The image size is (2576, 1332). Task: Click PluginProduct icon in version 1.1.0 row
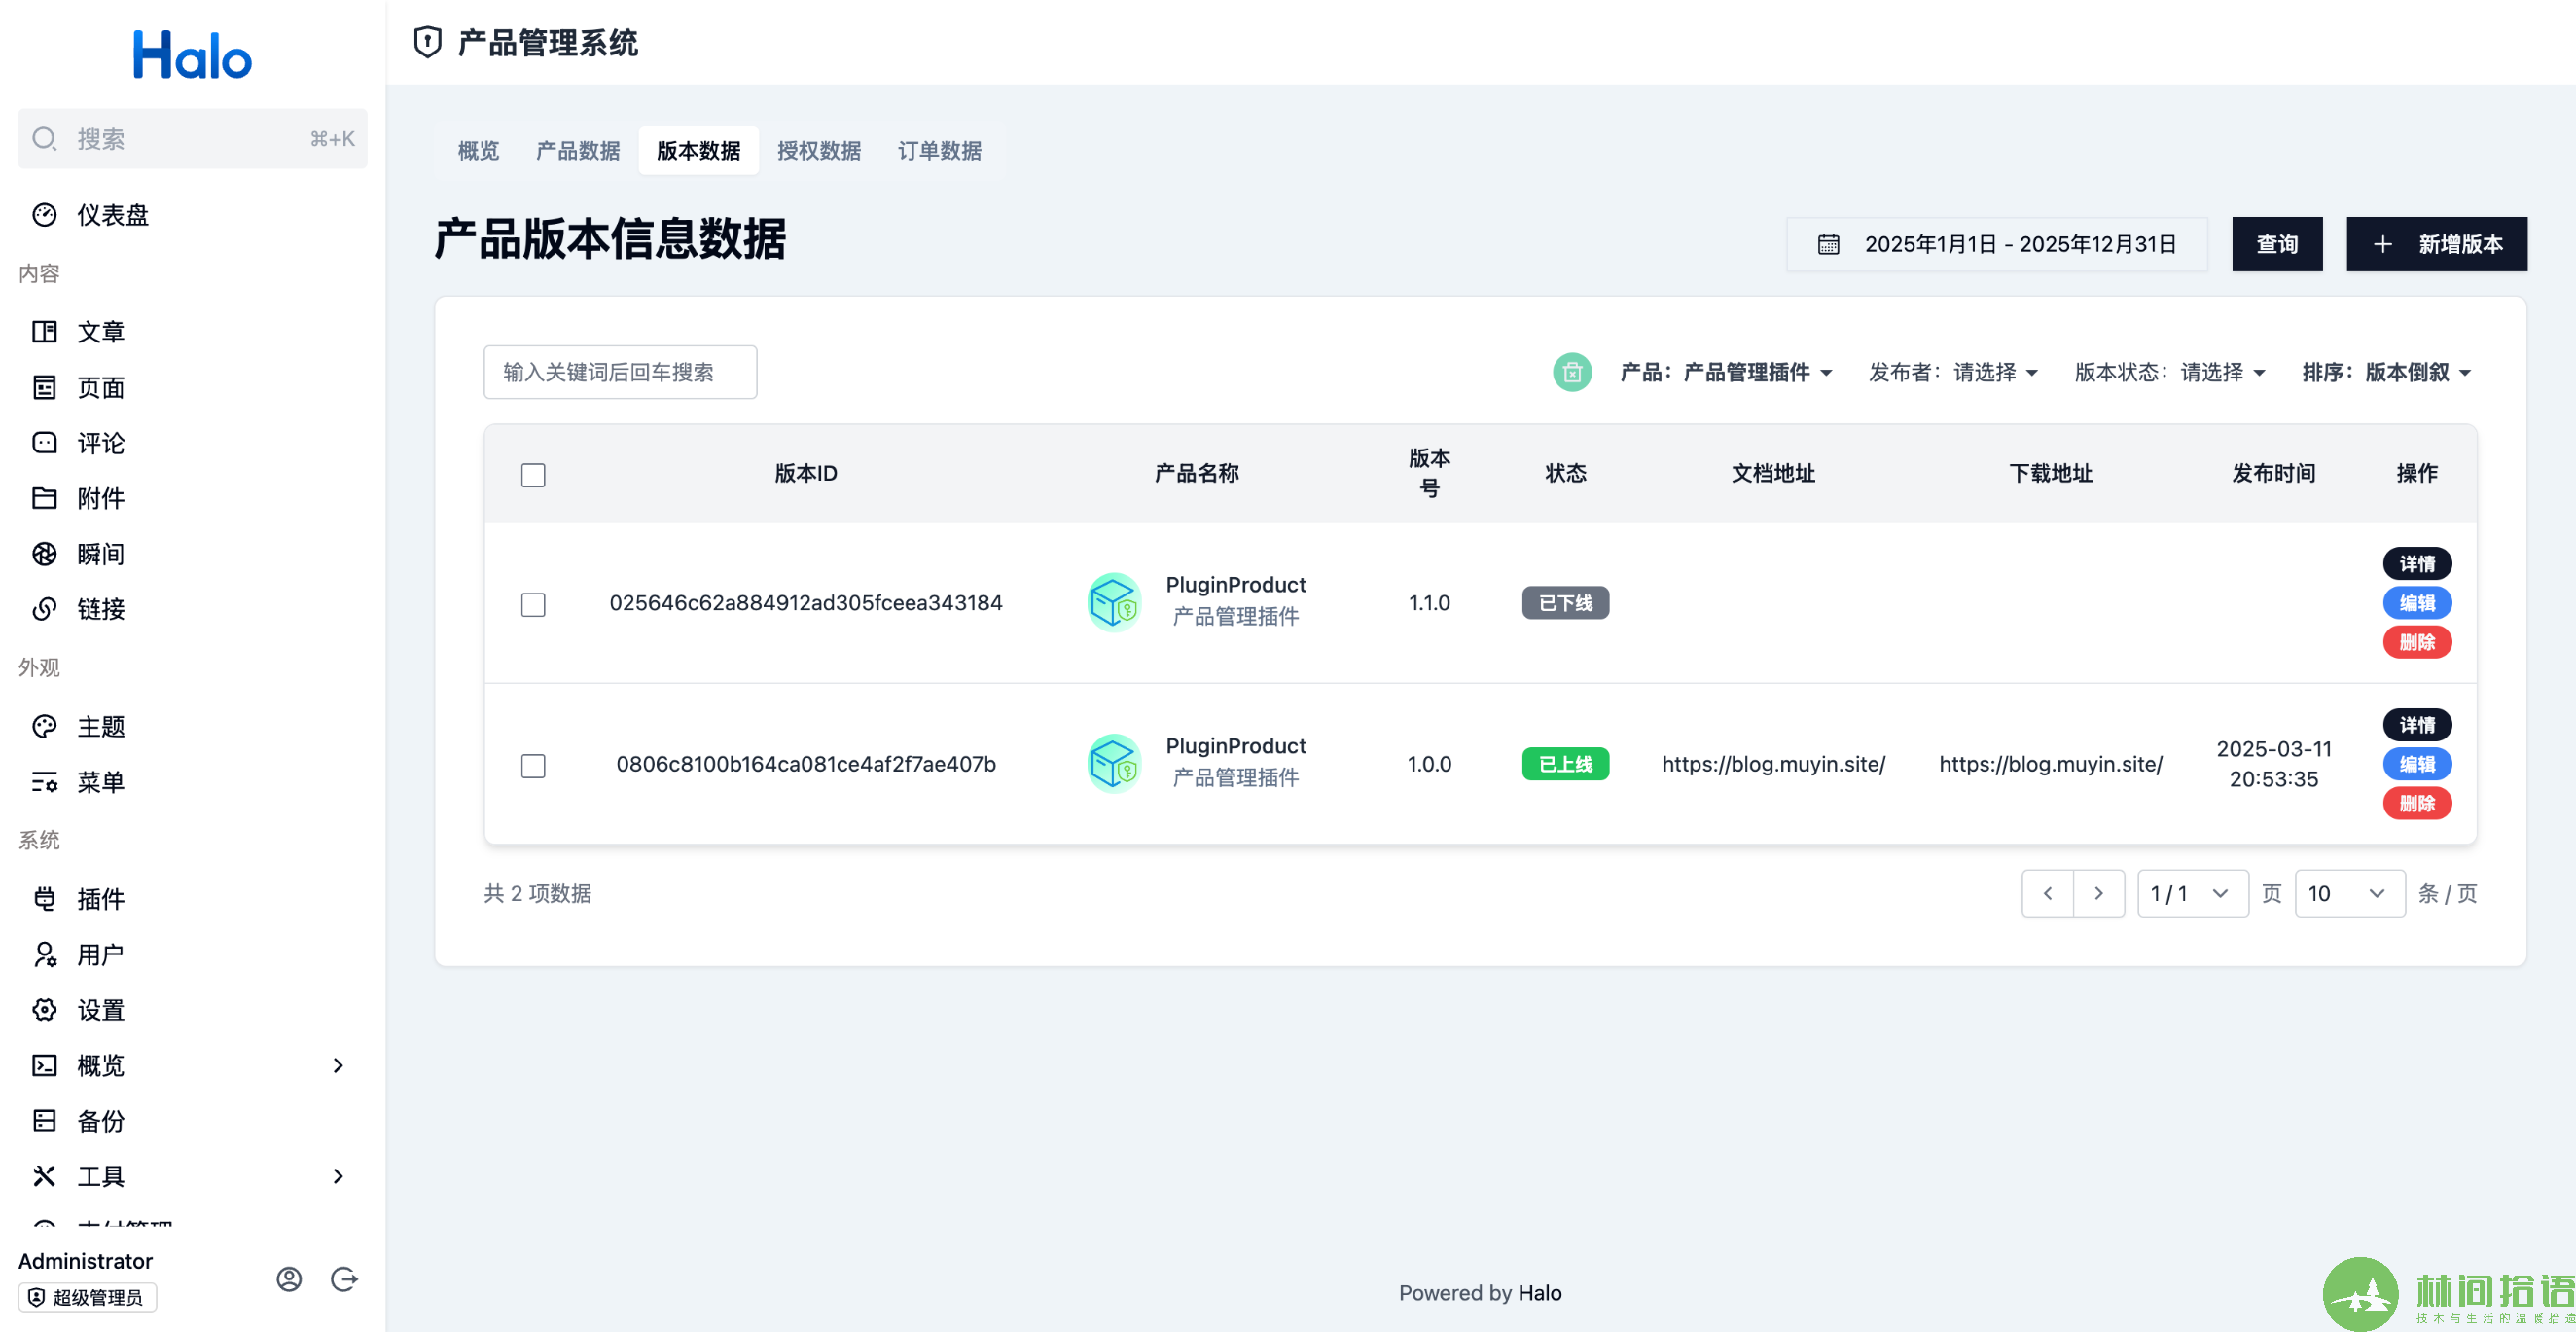(1114, 602)
